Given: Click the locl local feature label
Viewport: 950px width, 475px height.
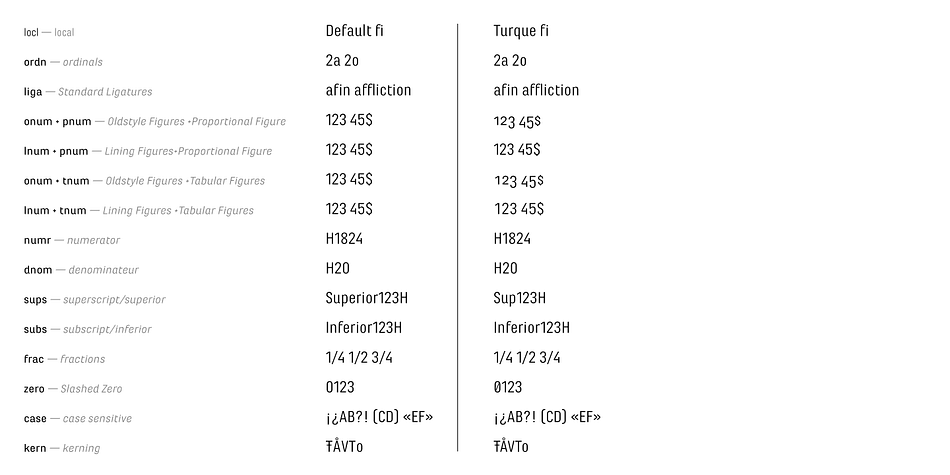Looking at the screenshot, I should pyautogui.click(x=49, y=32).
